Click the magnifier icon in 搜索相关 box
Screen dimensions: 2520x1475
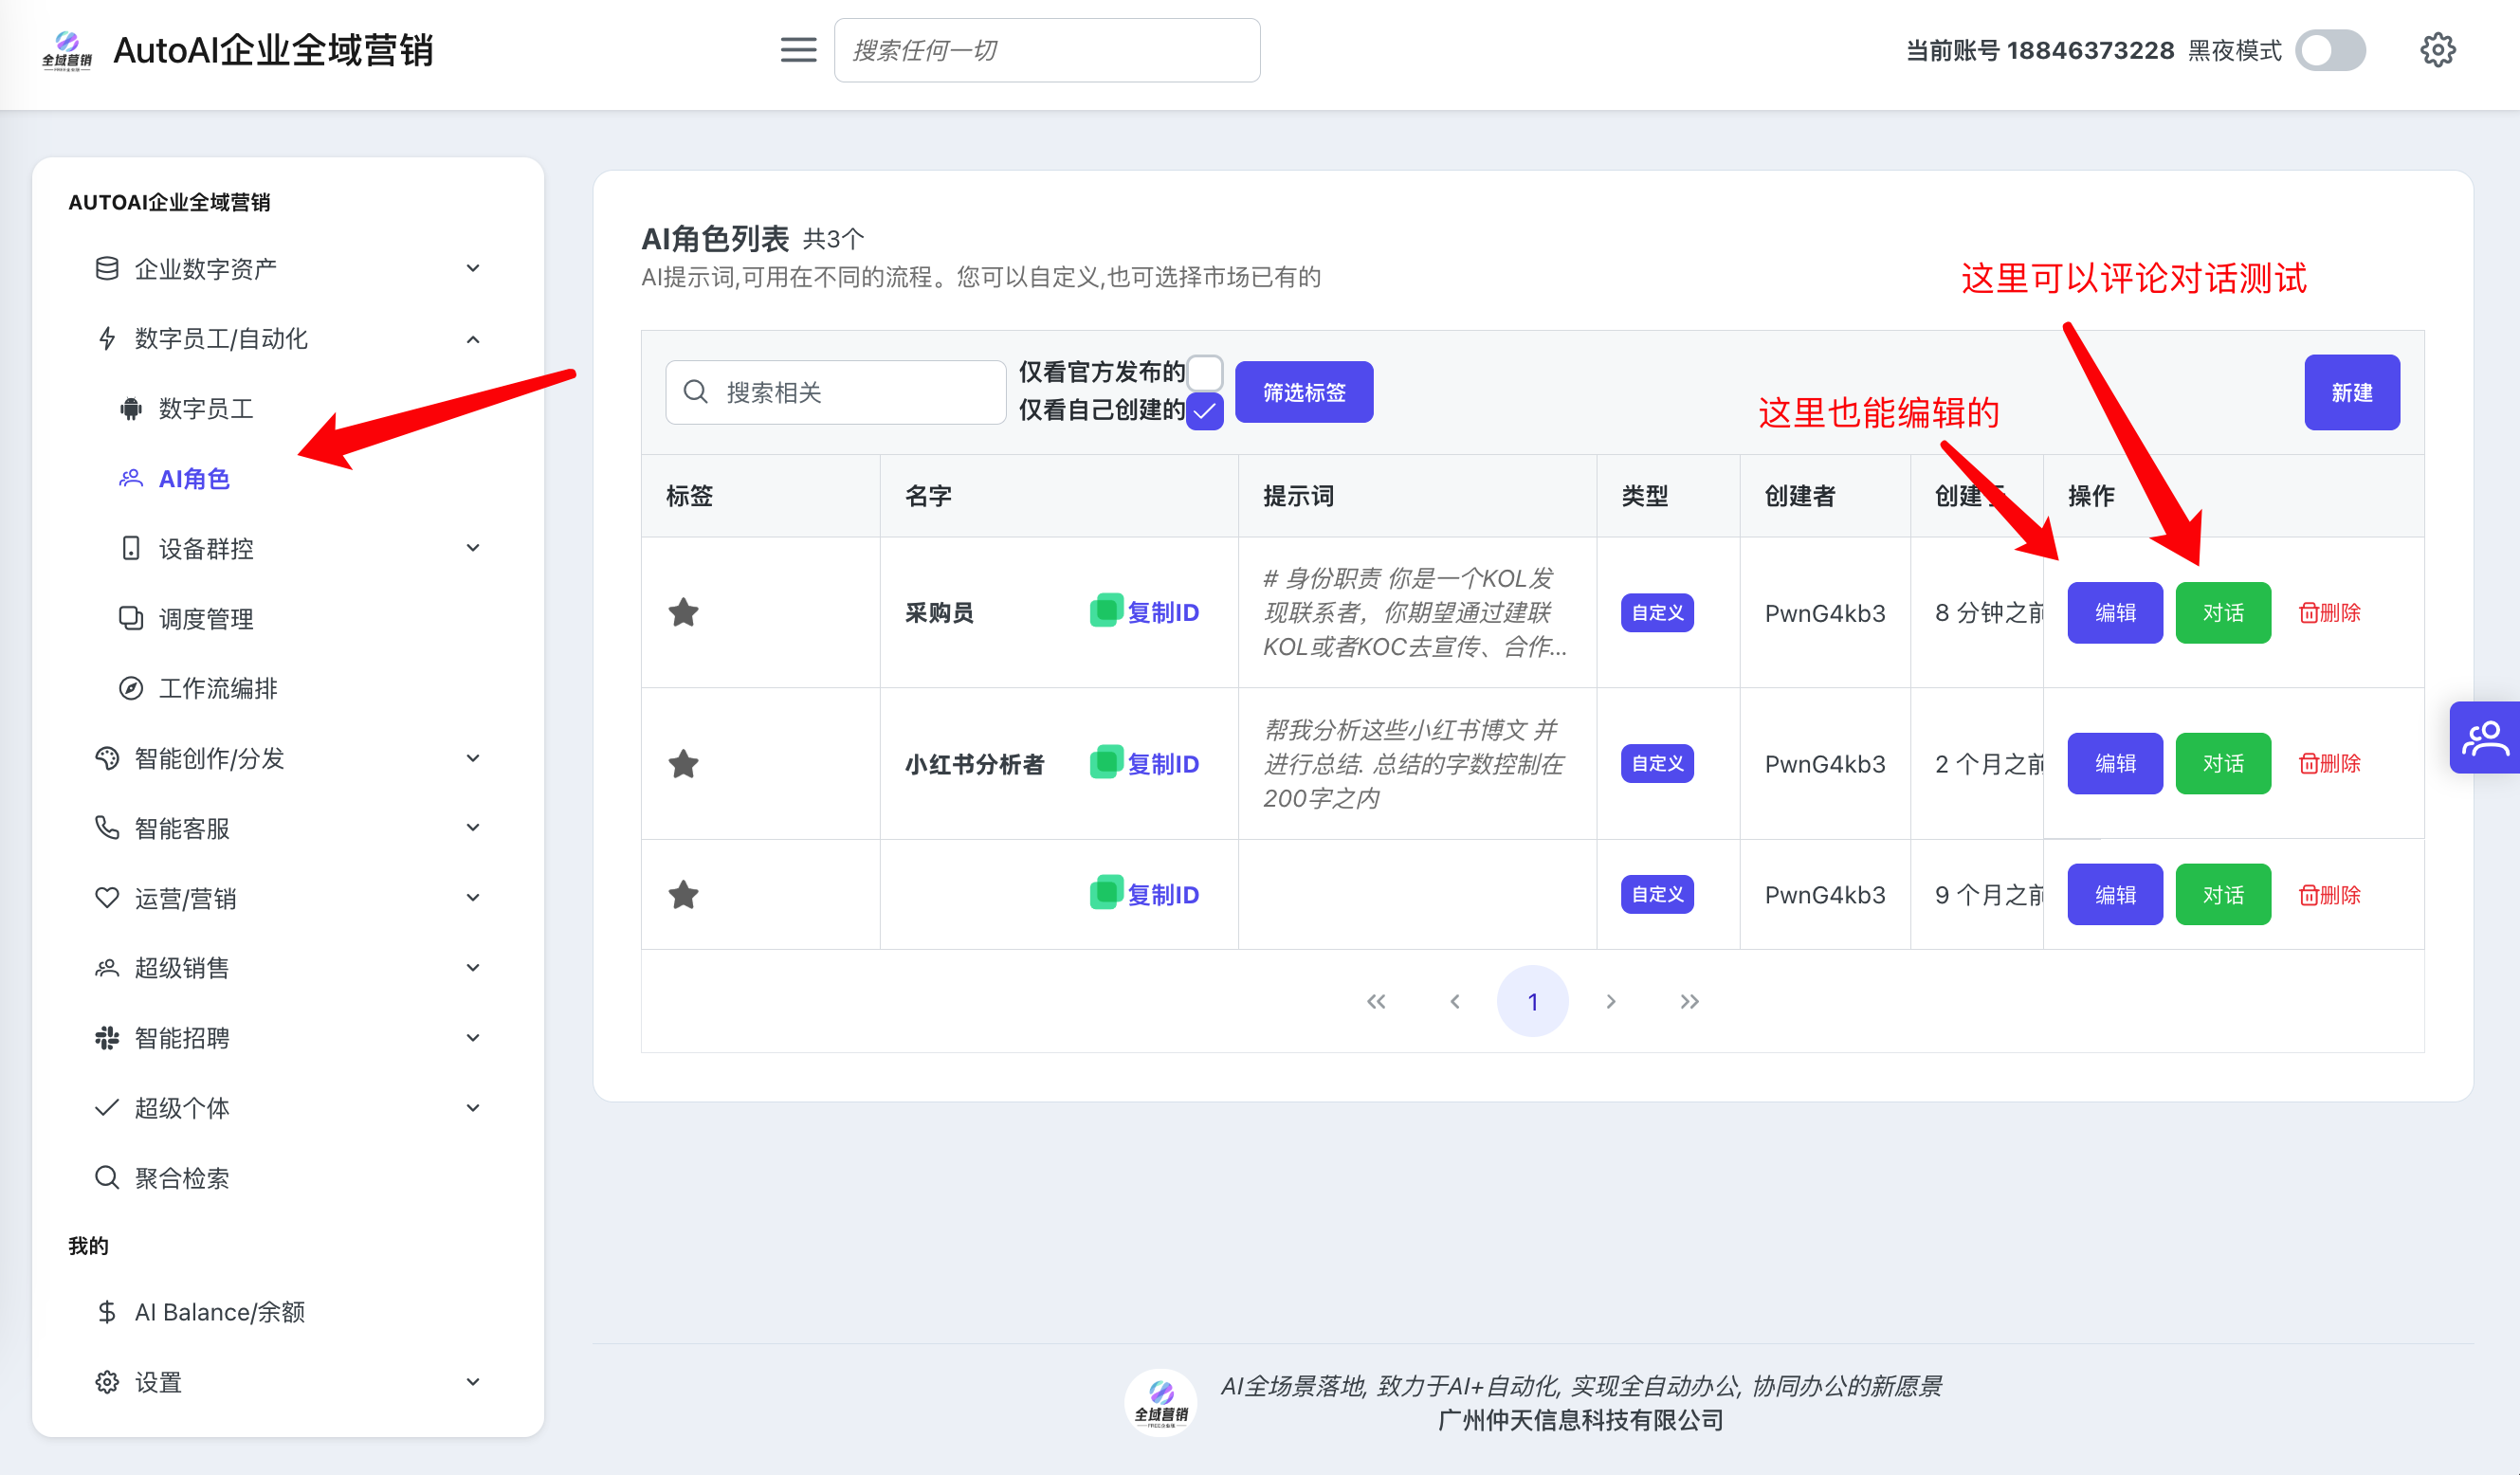(696, 392)
